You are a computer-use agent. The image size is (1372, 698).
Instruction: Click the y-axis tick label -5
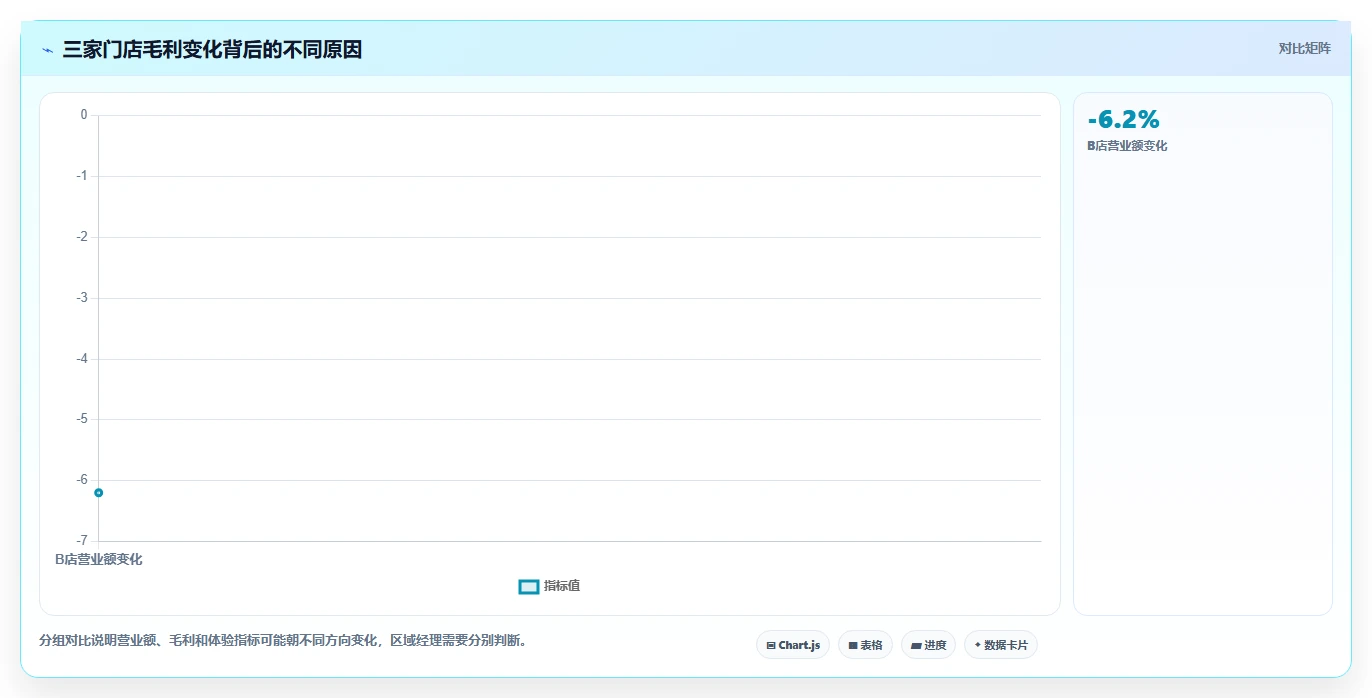tap(83, 419)
